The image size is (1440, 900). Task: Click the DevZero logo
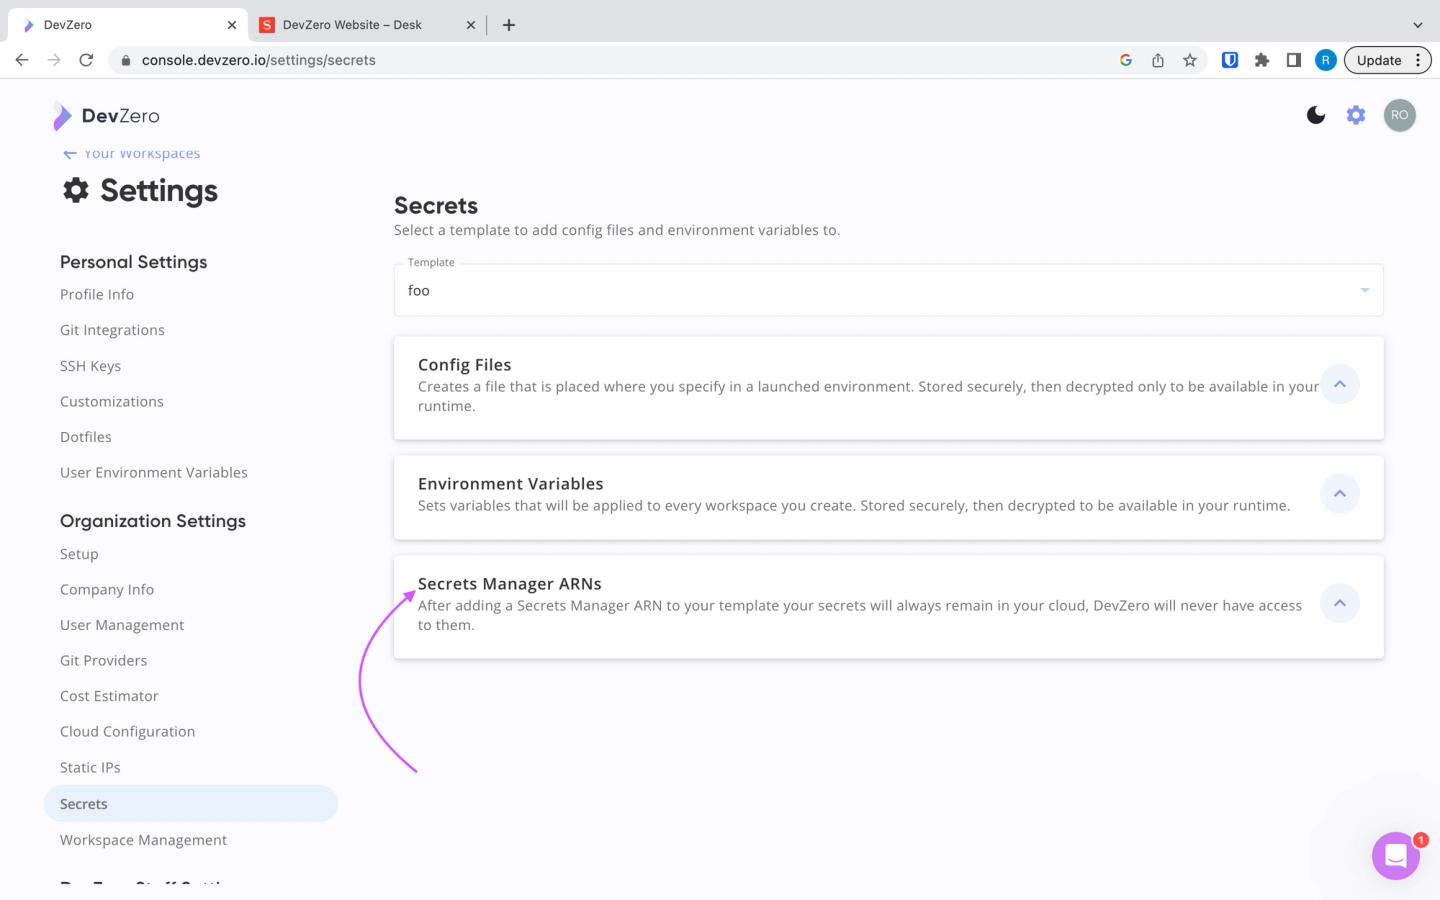[x=106, y=116]
